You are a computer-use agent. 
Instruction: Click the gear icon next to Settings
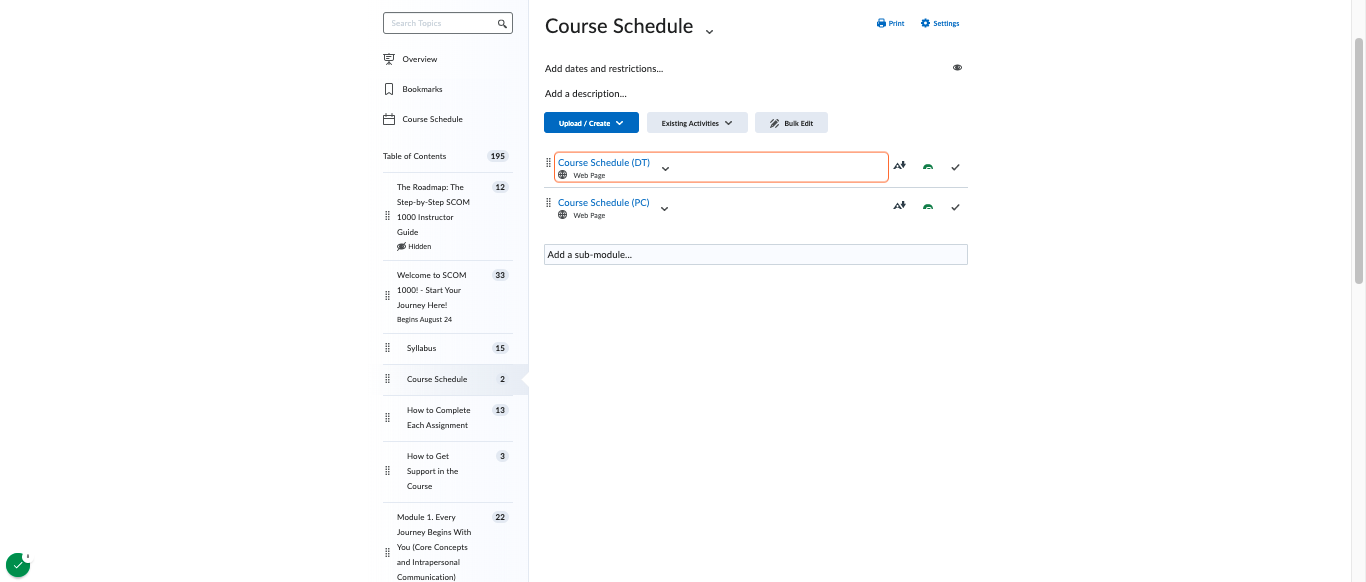pyautogui.click(x=925, y=23)
